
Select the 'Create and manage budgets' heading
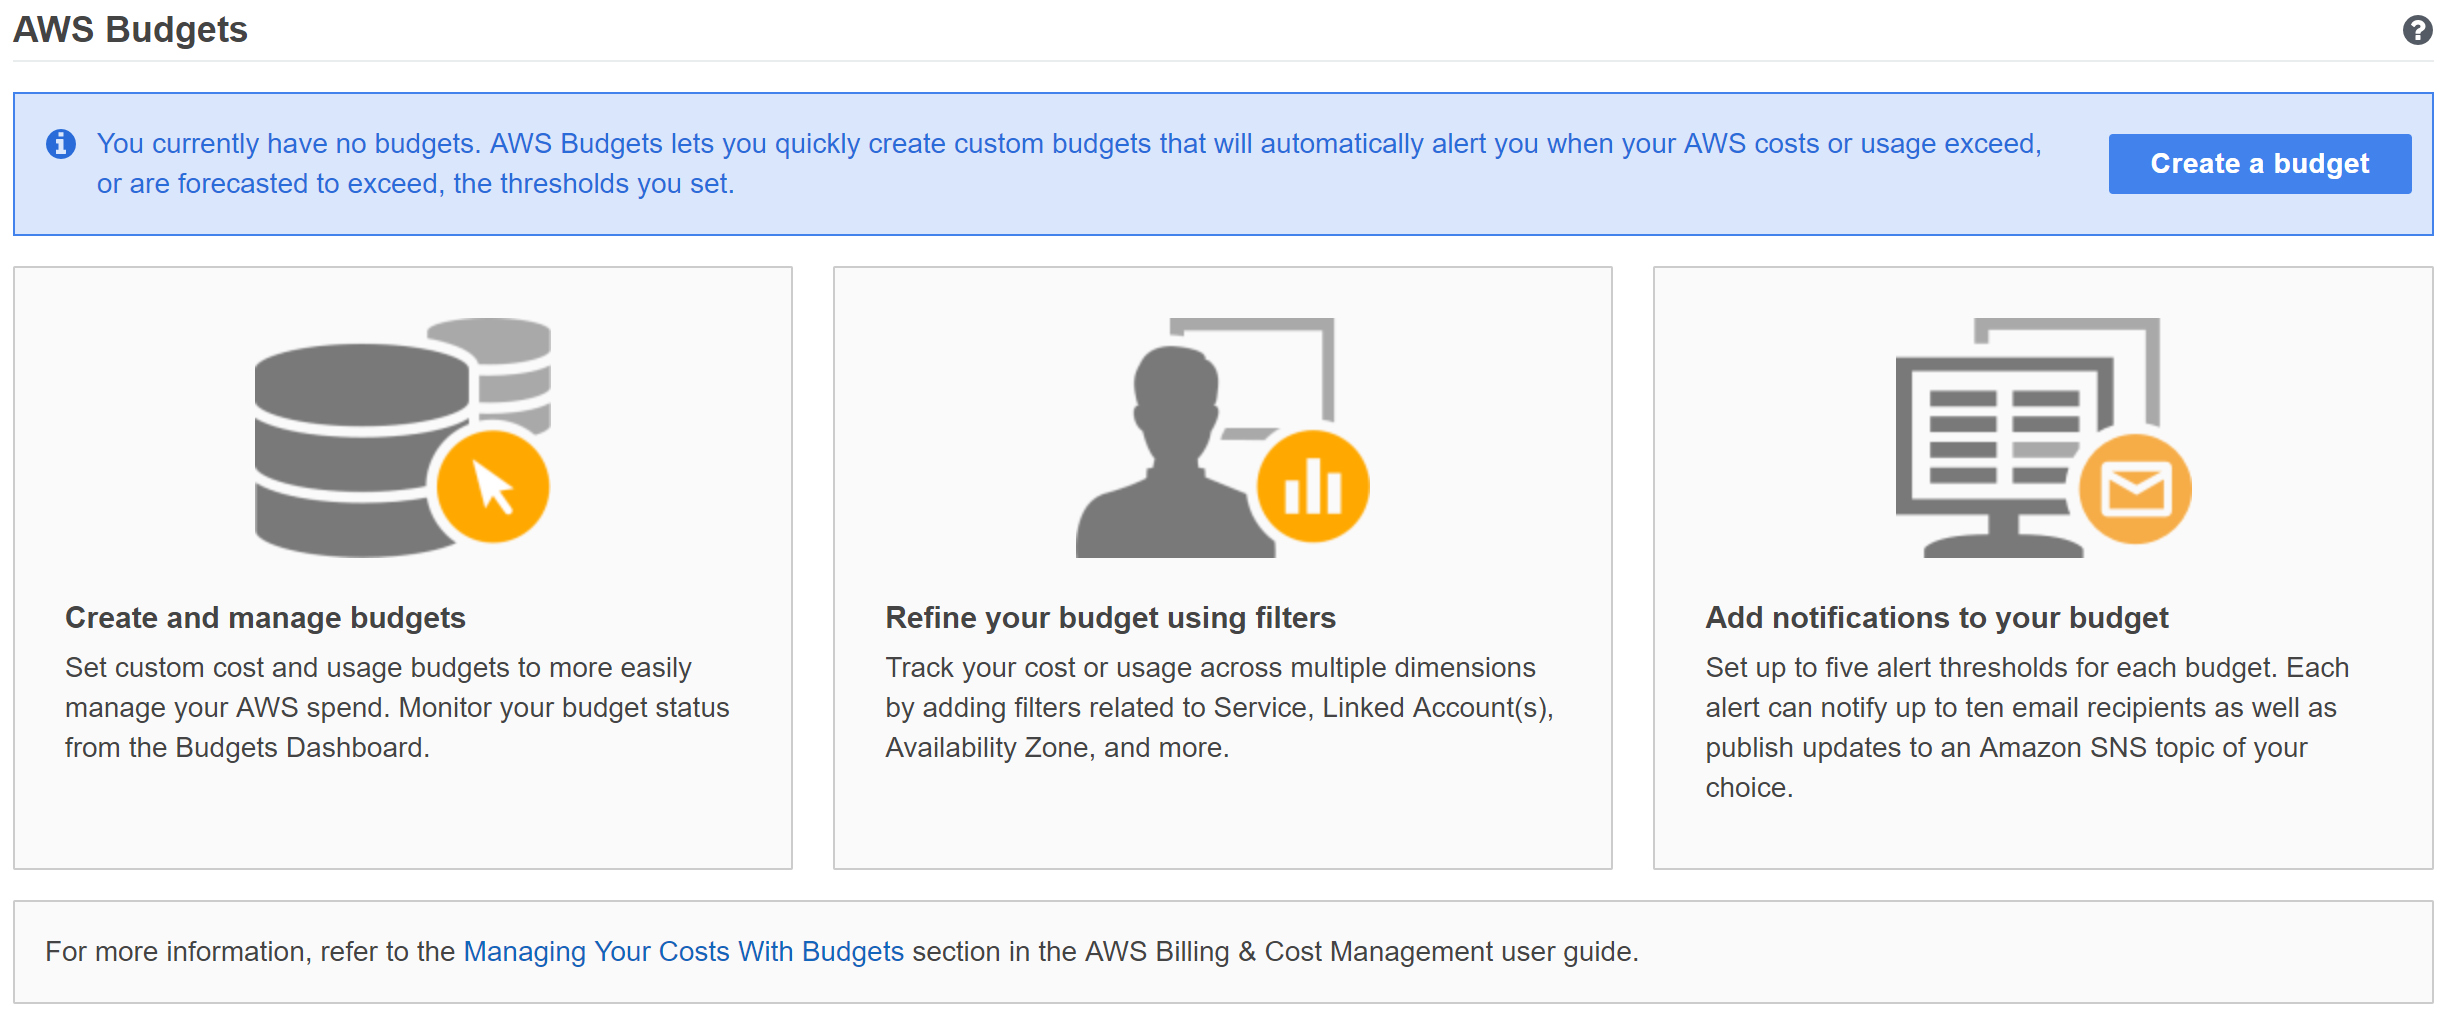tap(265, 618)
